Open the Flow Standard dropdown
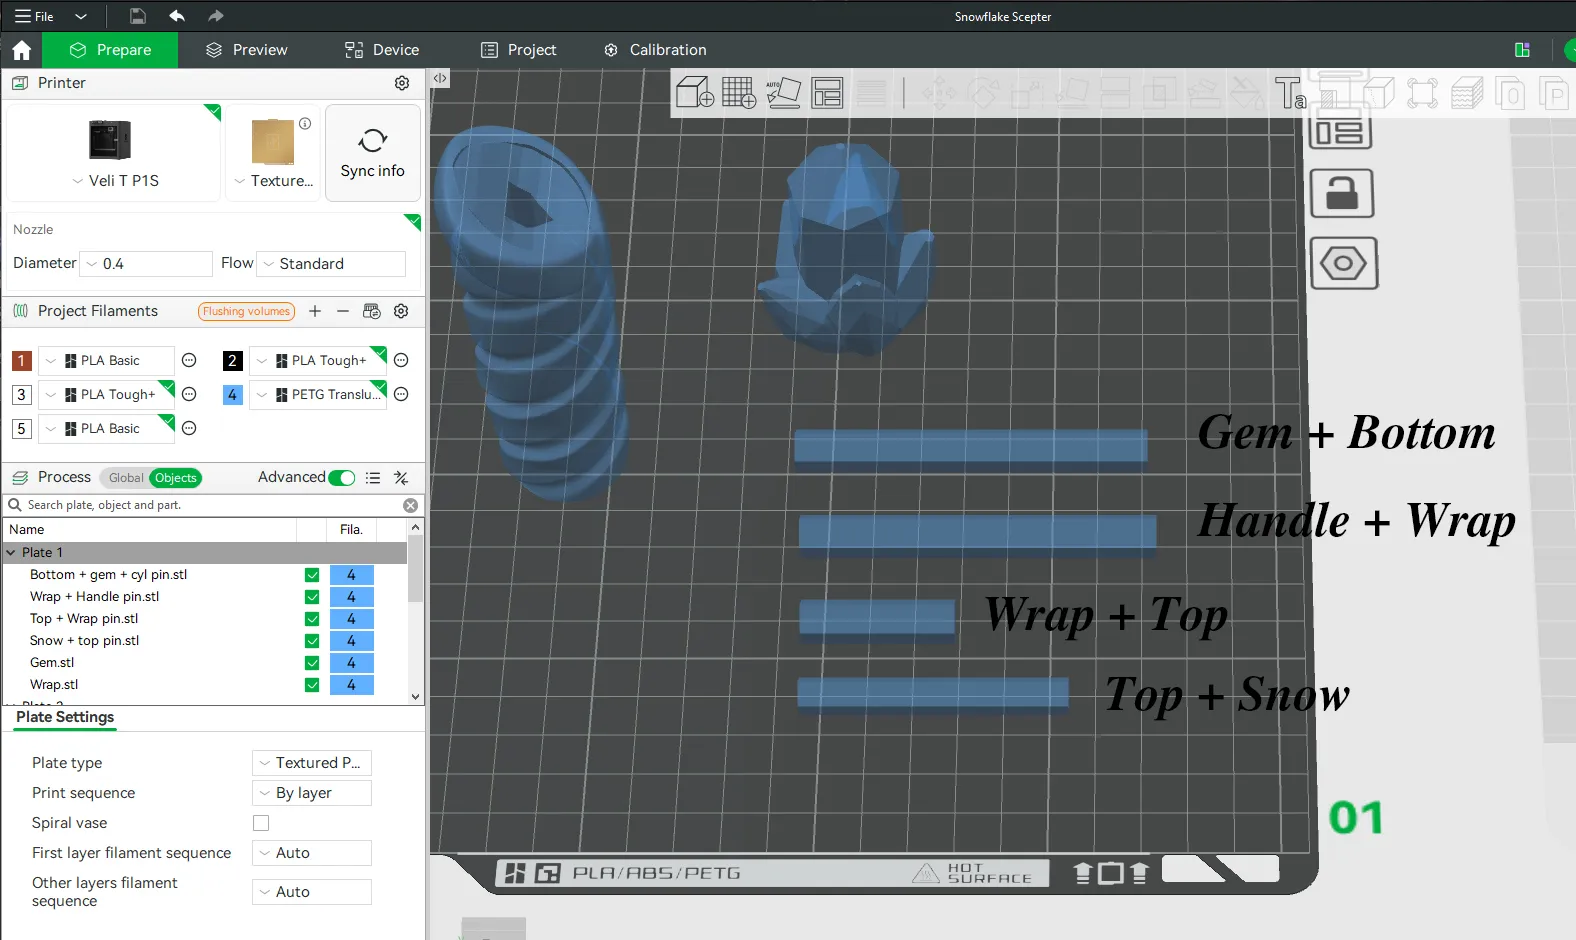 click(x=331, y=264)
